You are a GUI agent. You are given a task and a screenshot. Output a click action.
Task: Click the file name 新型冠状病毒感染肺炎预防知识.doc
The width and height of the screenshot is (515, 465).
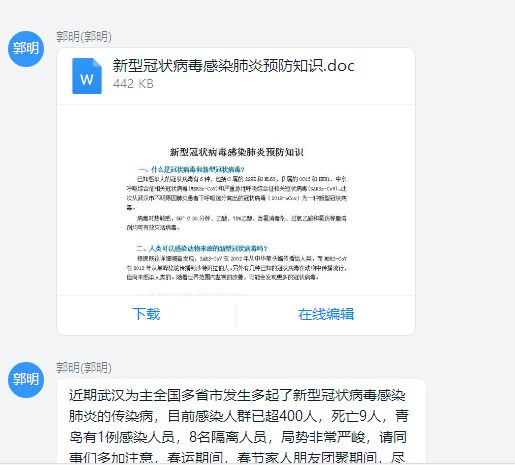click(x=234, y=66)
